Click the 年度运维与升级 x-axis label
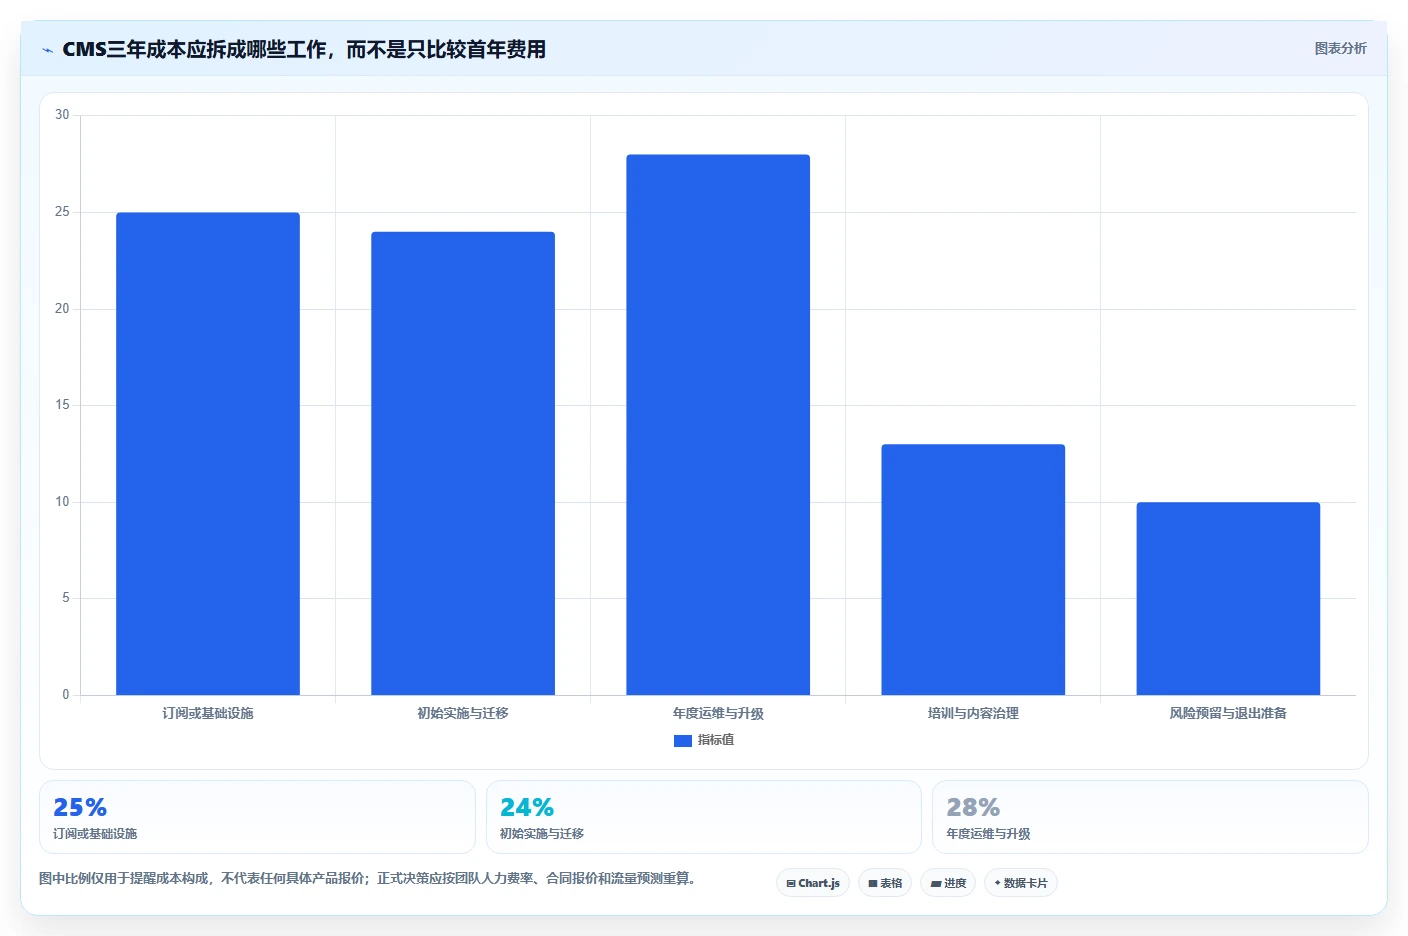 click(718, 713)
